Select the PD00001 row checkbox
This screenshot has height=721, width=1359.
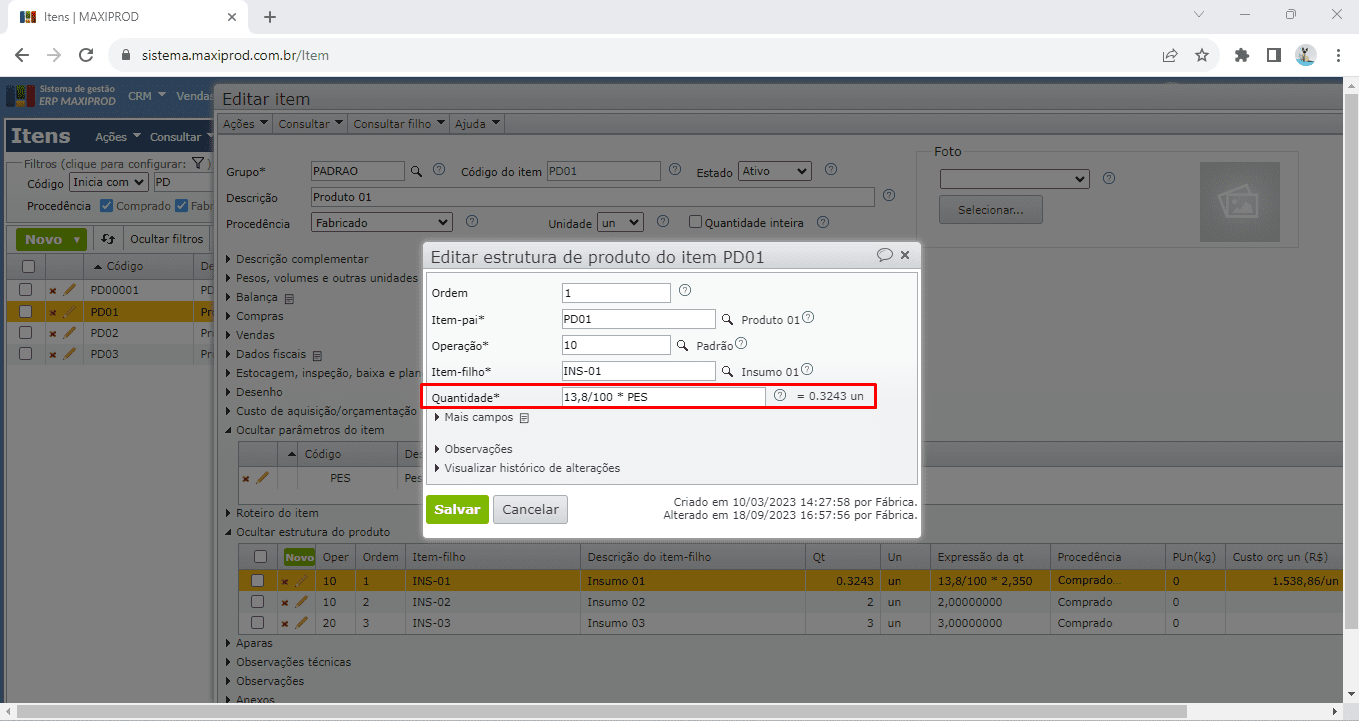(x=26, y=290)
